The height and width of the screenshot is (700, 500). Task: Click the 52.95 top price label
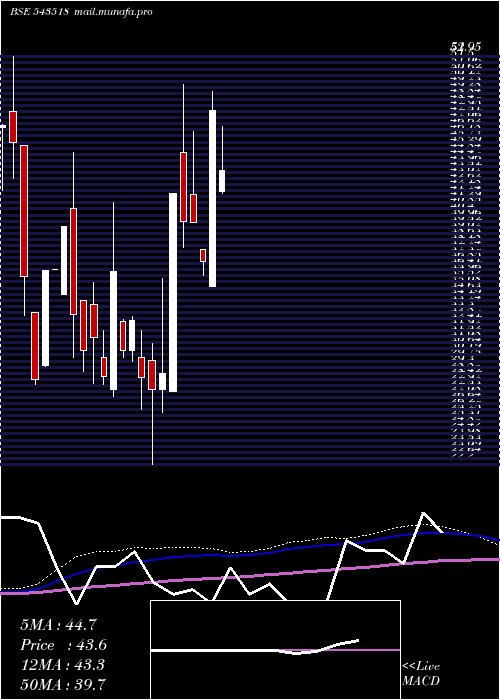pos(465,46)
